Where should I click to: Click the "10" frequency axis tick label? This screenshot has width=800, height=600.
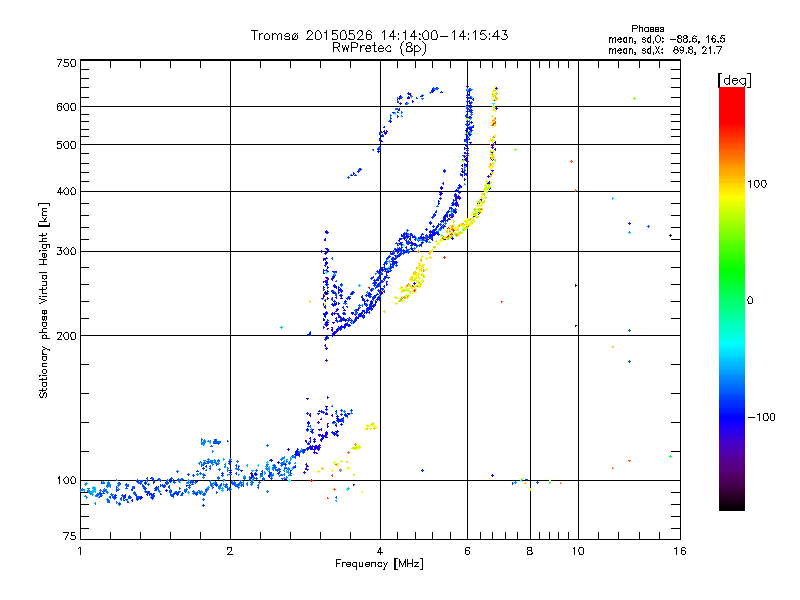pos(578,551)
